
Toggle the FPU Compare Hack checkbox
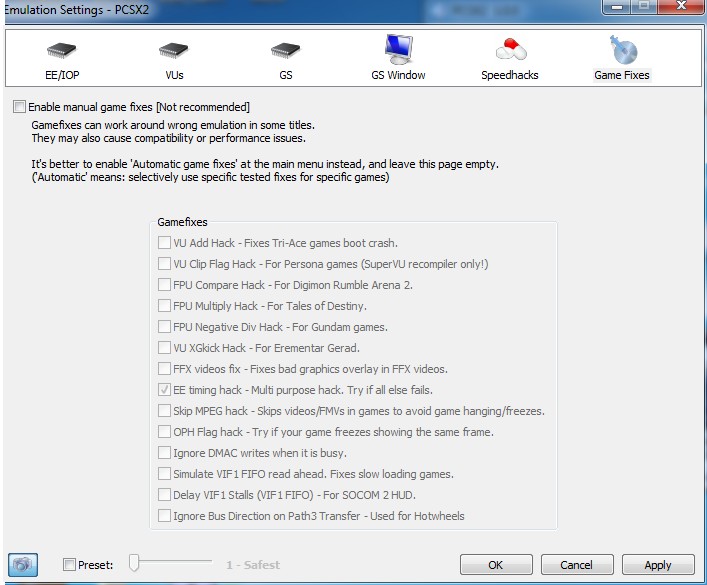(164, 285)
